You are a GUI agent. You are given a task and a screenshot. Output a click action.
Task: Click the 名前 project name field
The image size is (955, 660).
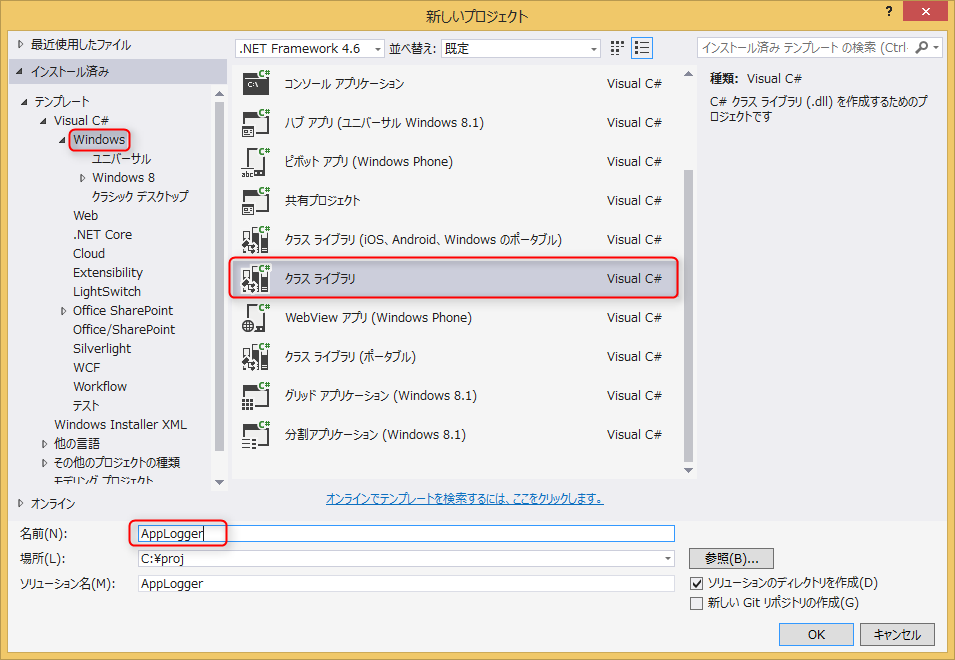[406, 533]
